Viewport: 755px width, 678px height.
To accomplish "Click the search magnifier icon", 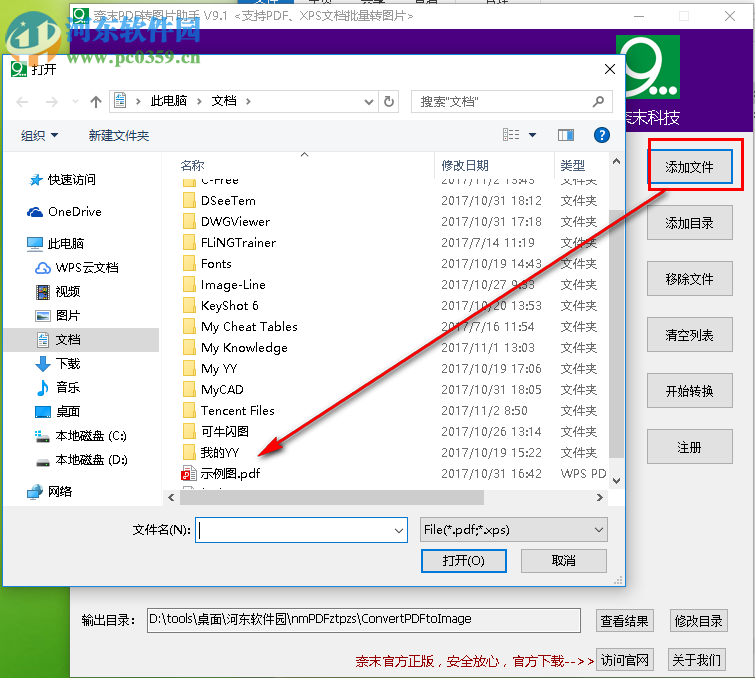I will click(x=599, y=102).
